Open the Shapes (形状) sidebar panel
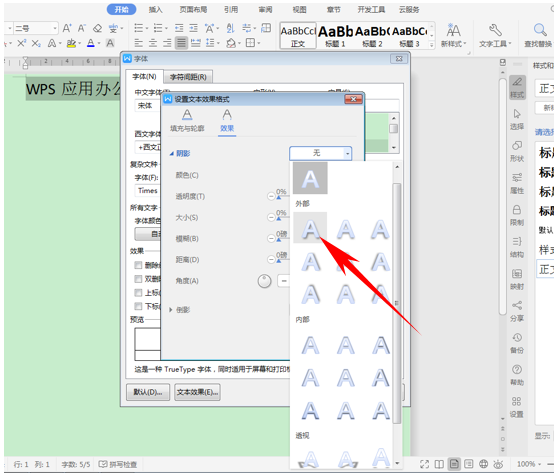The width and height of the screenshot is (554, 473). coord(517,151)
